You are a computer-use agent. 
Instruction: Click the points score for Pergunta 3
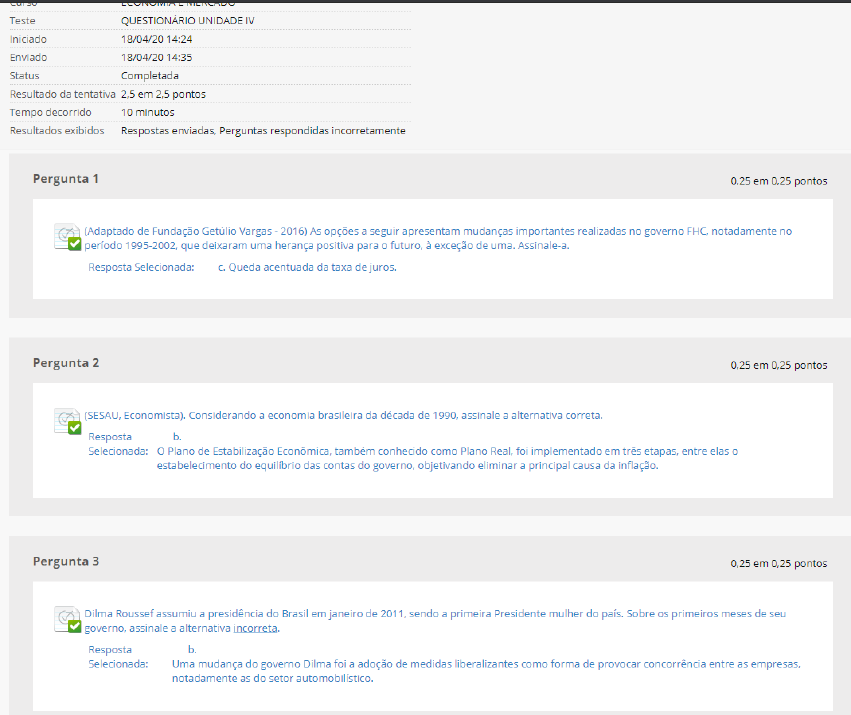coord(778,564)
